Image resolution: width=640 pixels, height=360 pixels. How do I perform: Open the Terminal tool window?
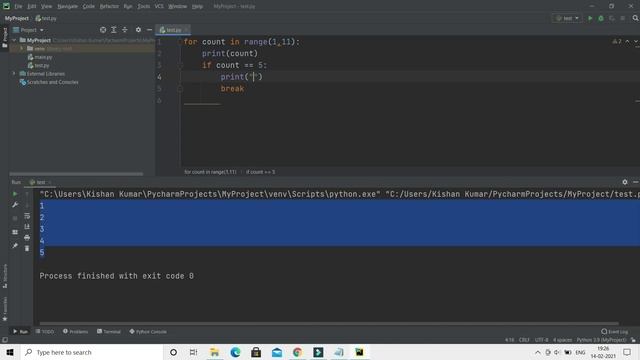coord(109,331)
